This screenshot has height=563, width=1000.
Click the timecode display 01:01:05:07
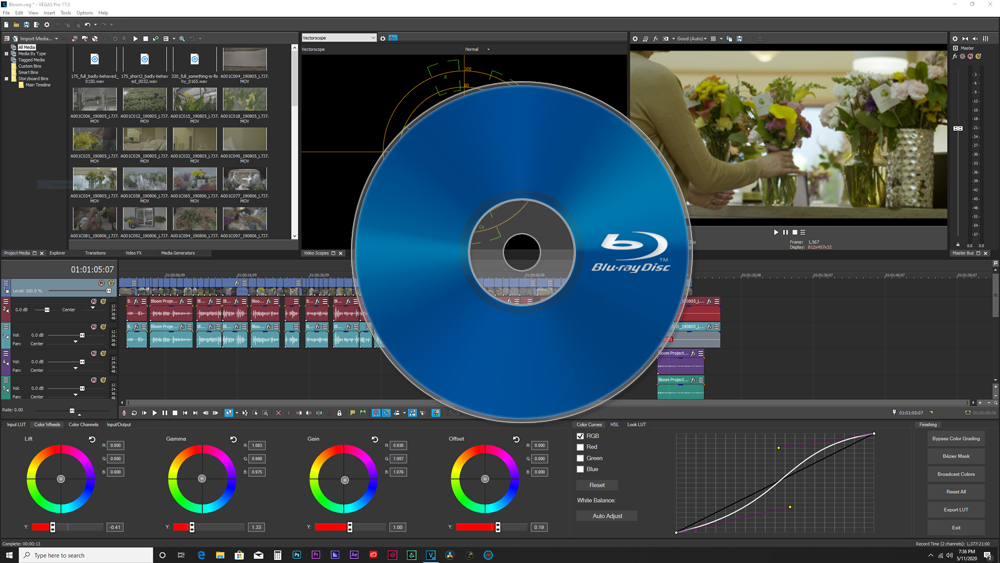(92, 270)
